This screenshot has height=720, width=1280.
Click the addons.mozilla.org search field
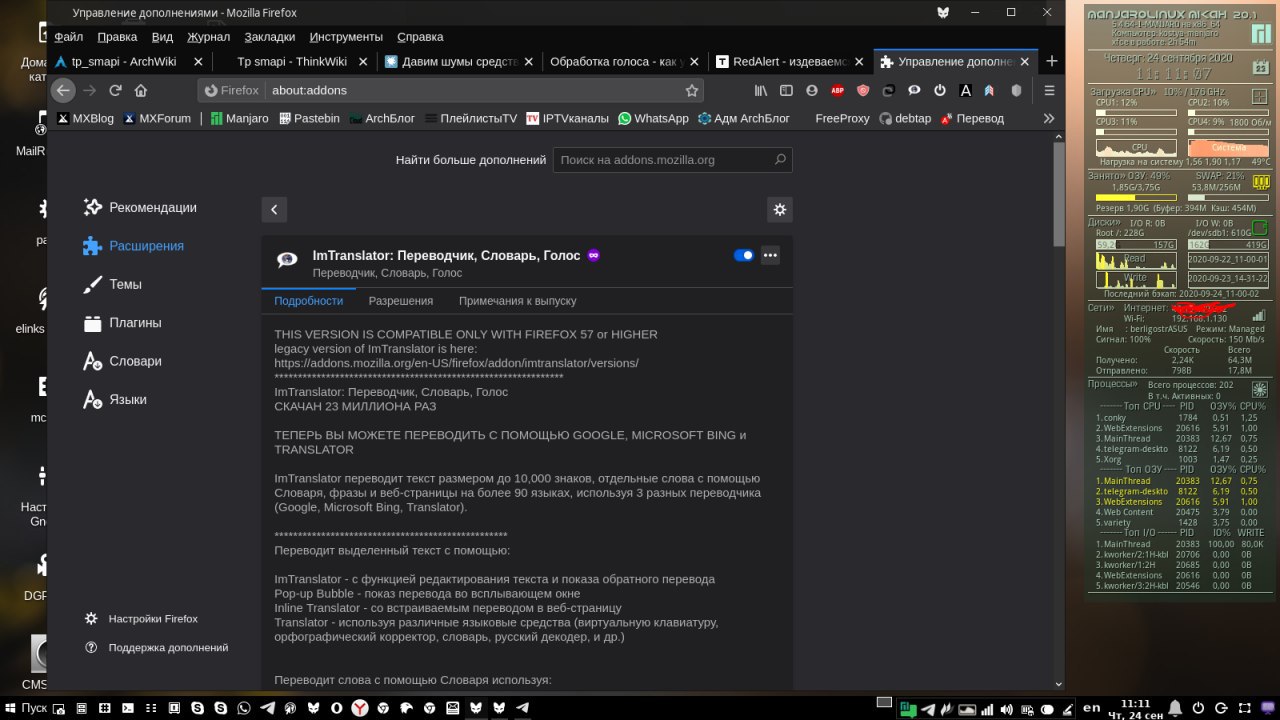coord(672,160)
